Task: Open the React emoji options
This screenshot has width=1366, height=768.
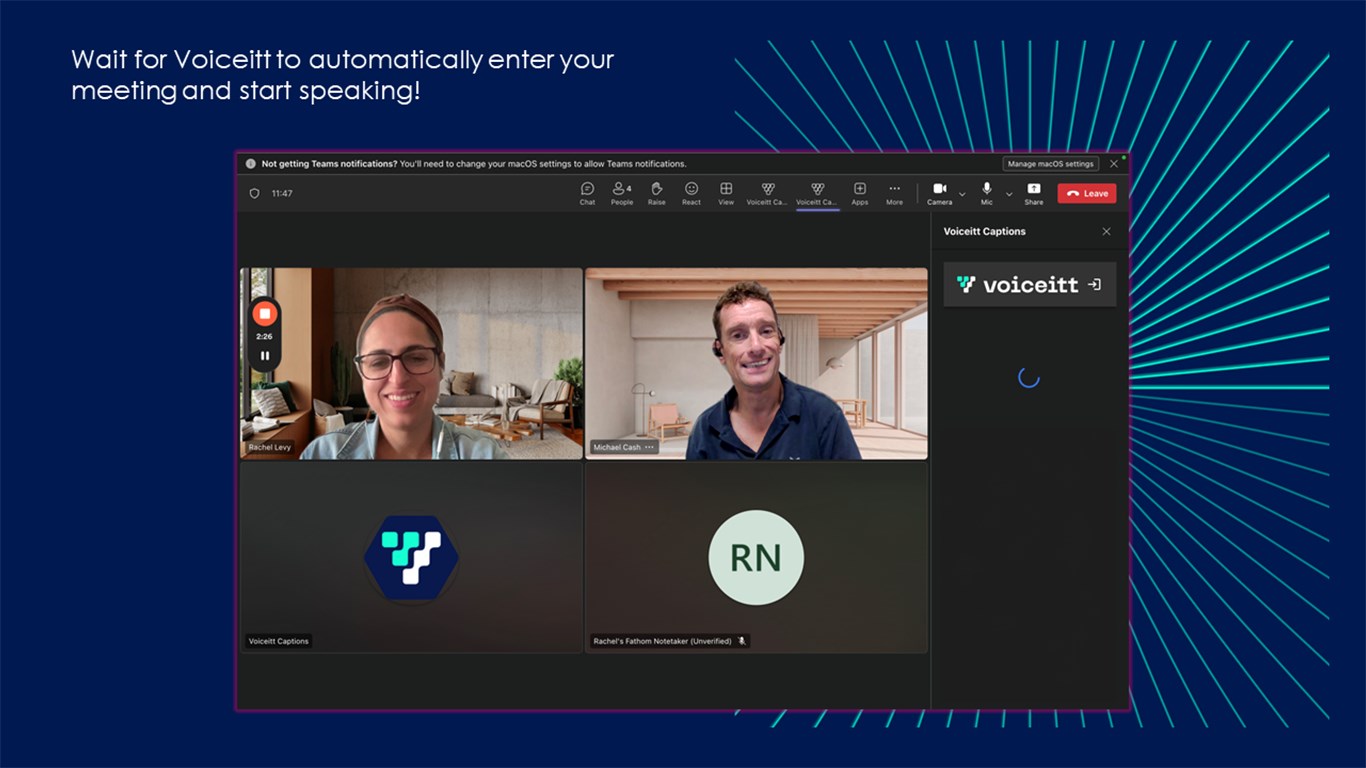Action: pyautogui.click(x=691, y=193)
